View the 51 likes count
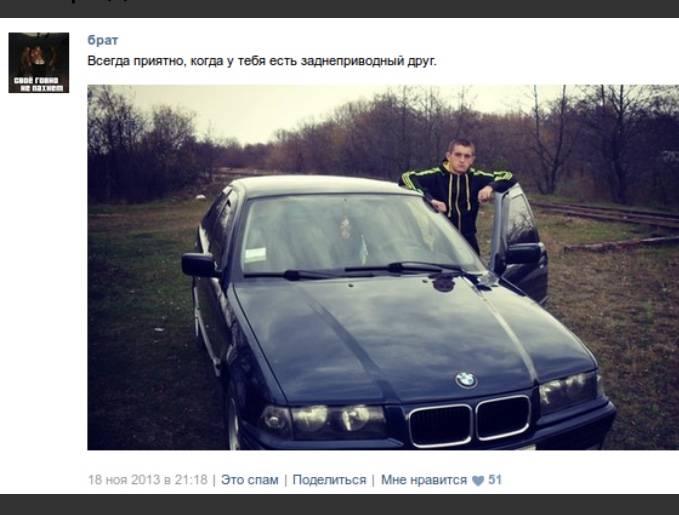679x515 pixels. click(x=495, y=480)
